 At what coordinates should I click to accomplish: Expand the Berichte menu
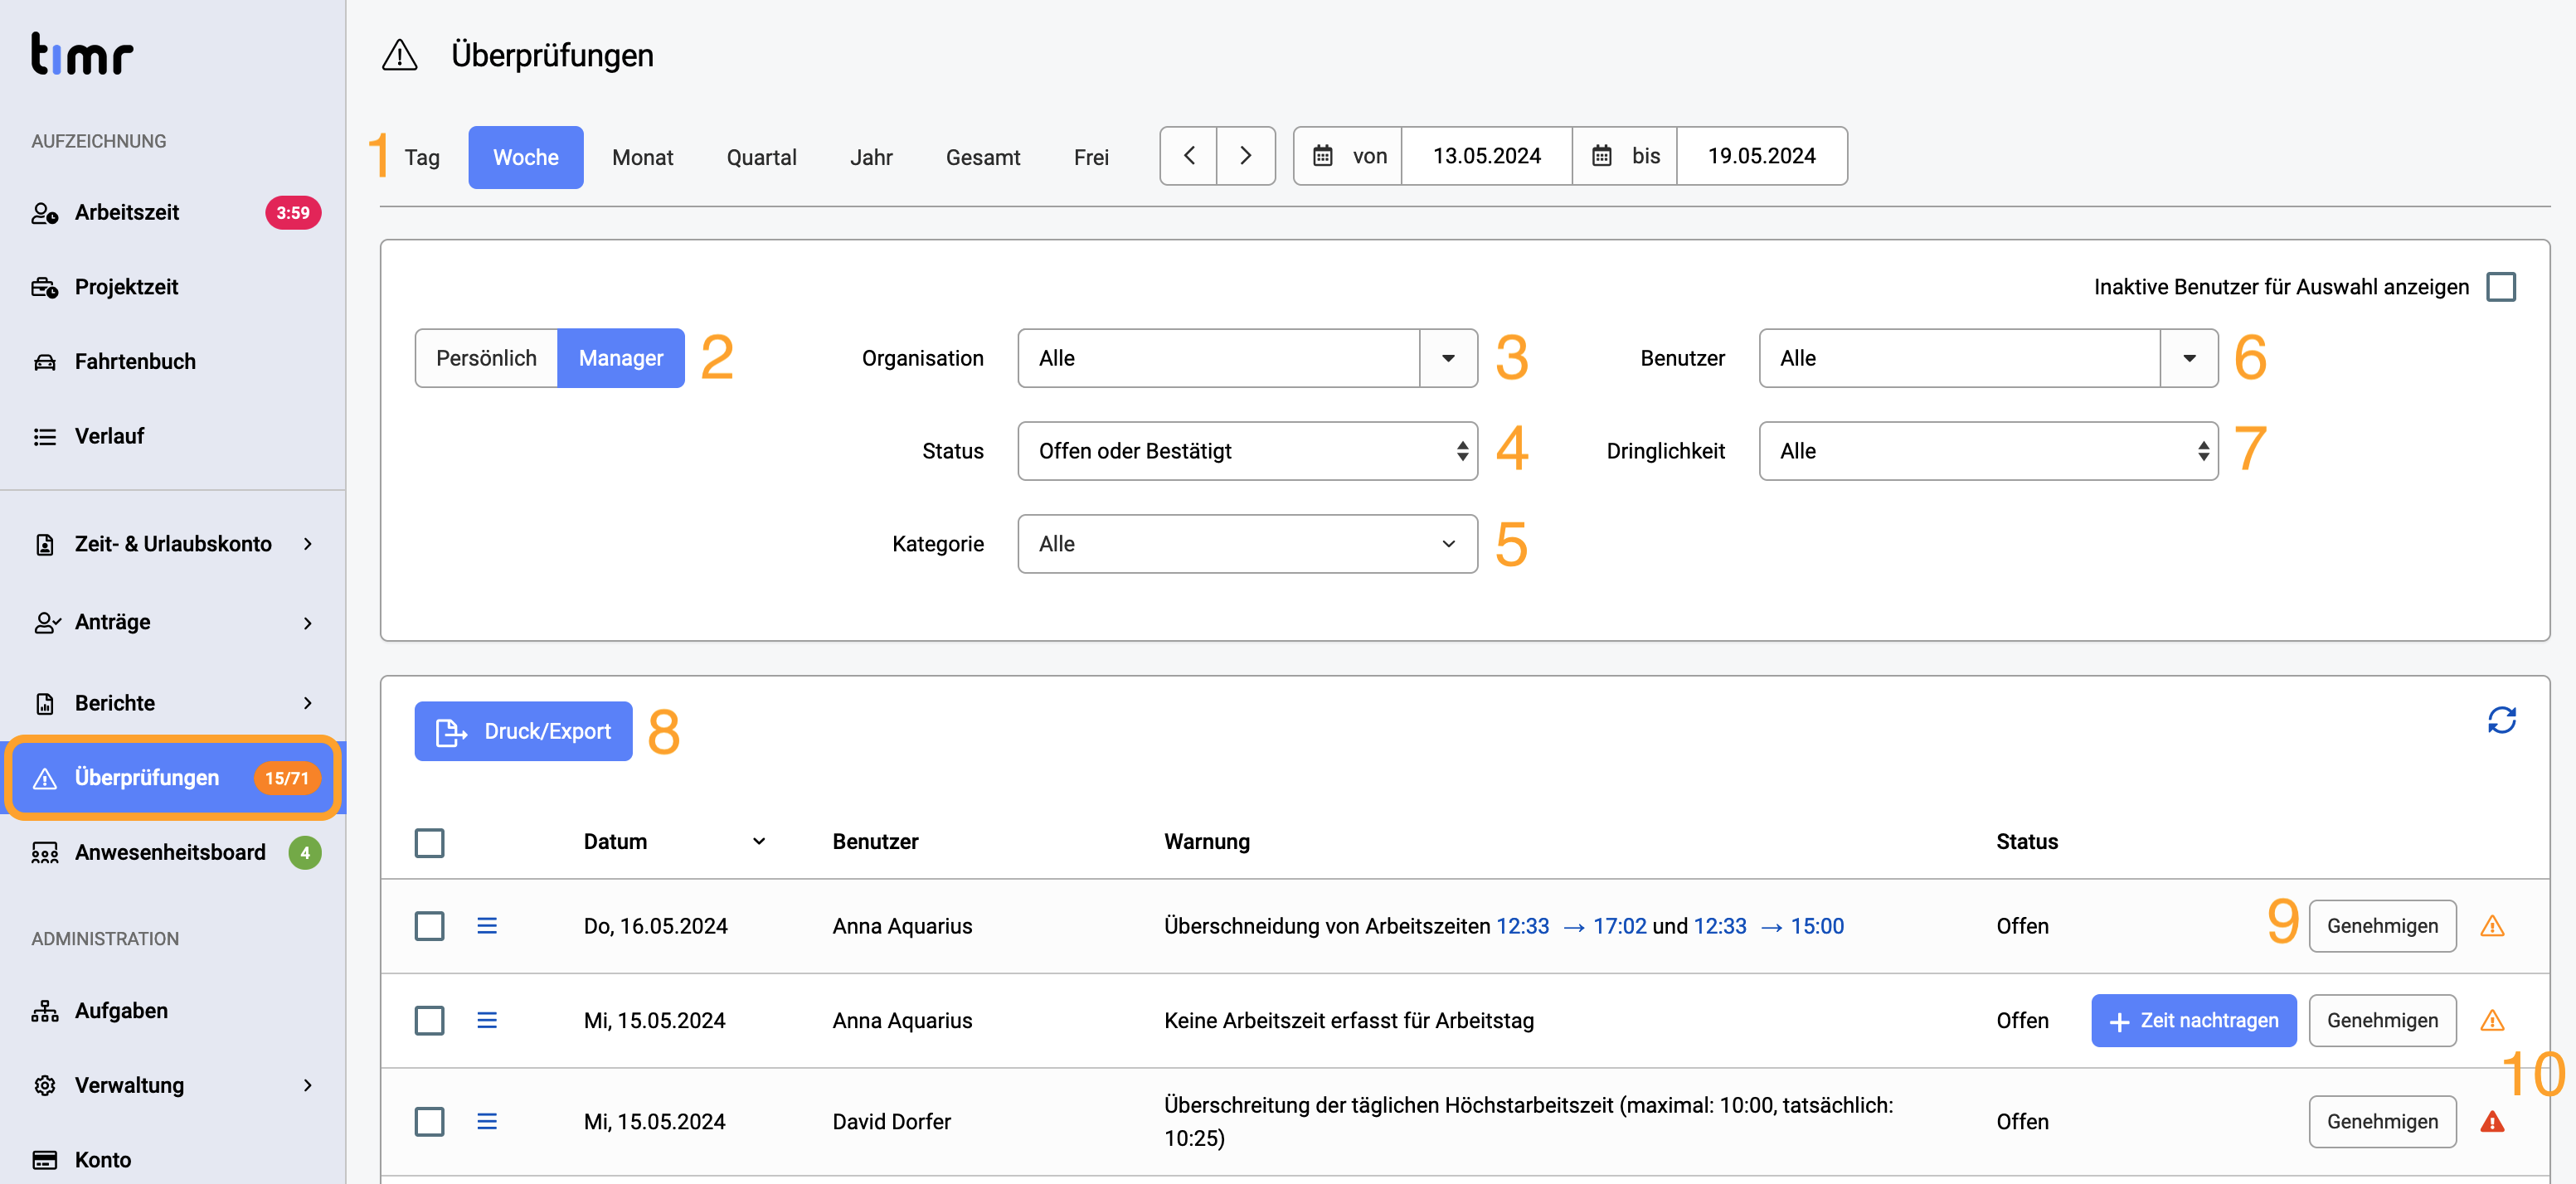pos(173,703)
